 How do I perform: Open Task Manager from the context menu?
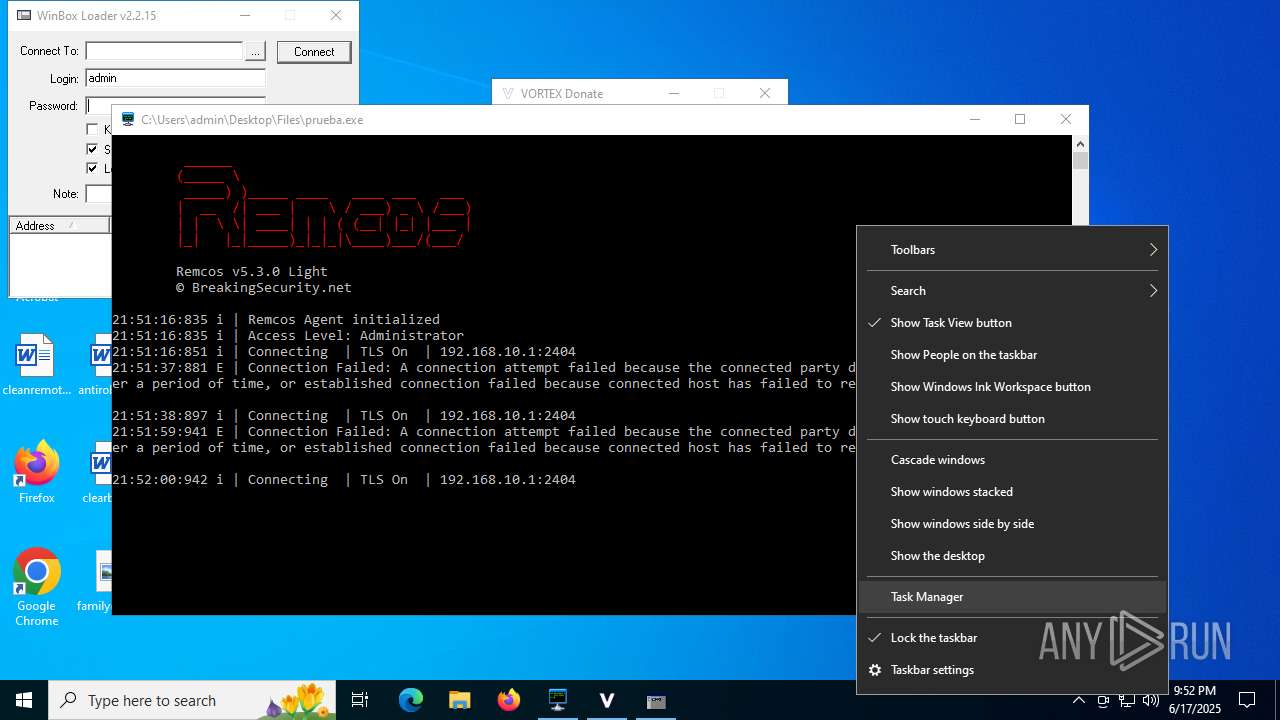pos(1012,597)
